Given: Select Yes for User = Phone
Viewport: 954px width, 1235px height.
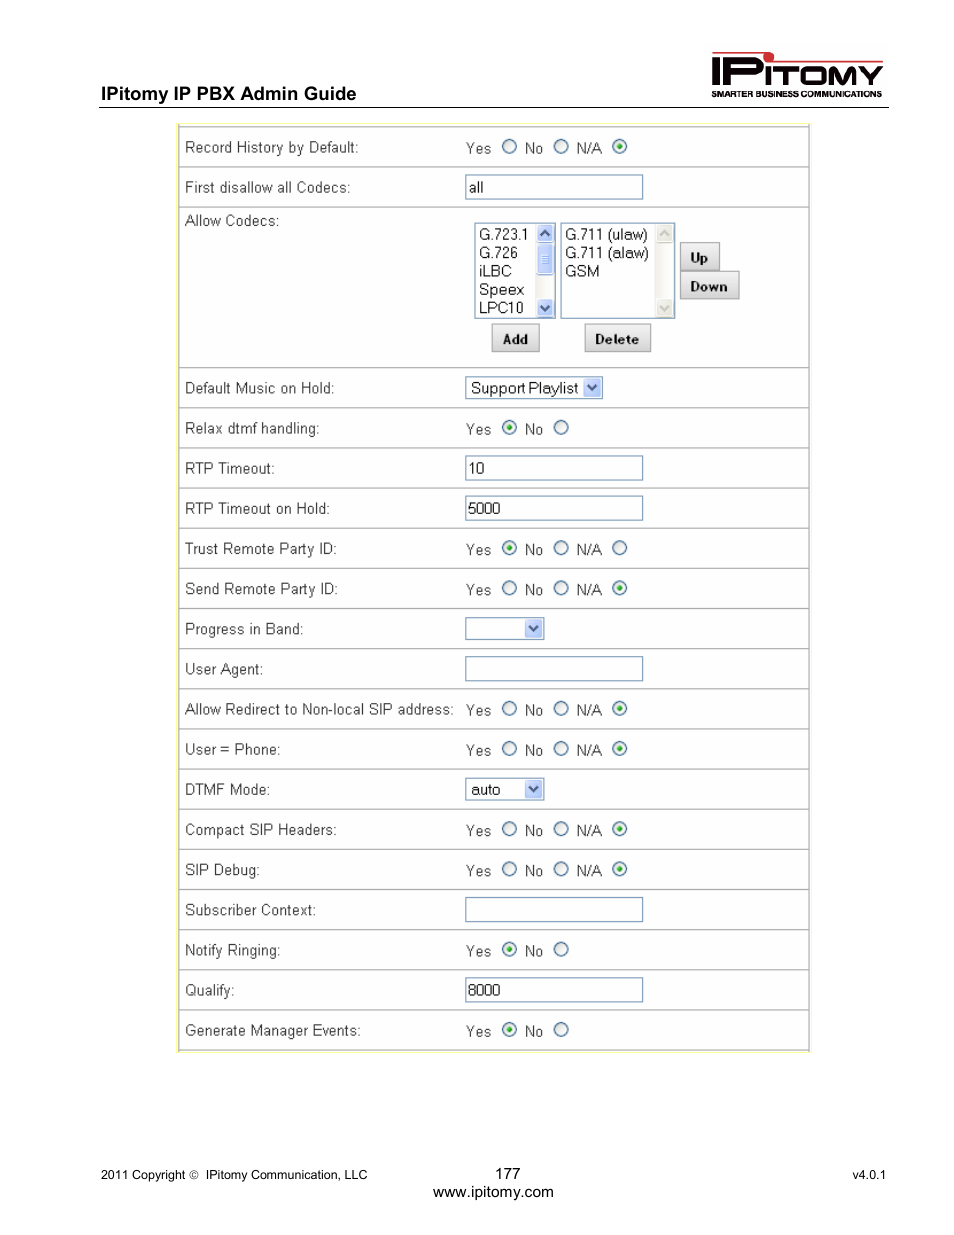Looking at the screenshot, I should click(x=510, y=749).
